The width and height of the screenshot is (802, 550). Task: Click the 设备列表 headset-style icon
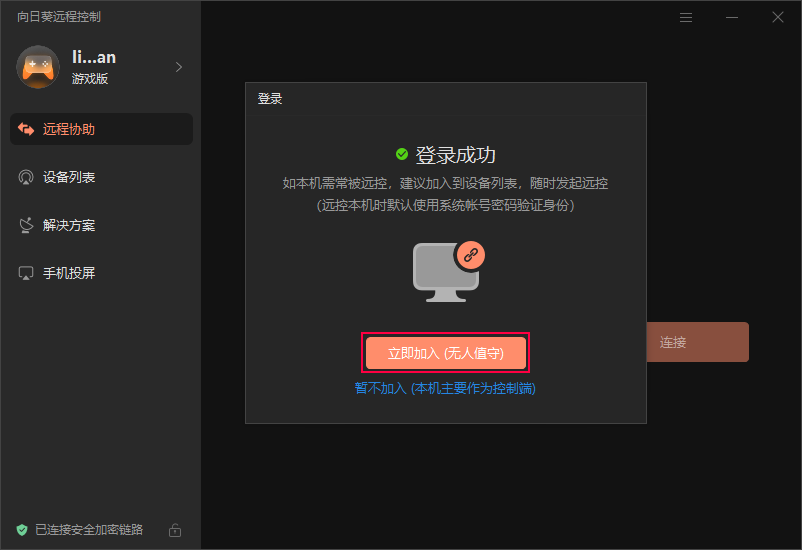pyautogui.click(x=26, y=177)
